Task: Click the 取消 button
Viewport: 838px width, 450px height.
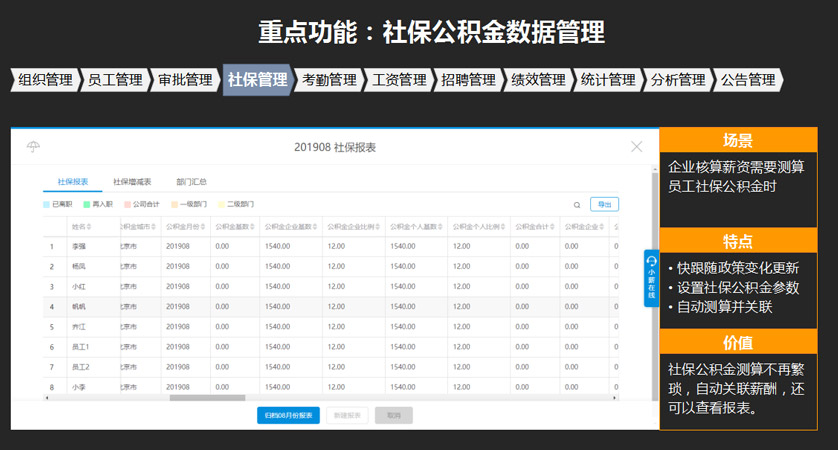Action: pos(393,415)
